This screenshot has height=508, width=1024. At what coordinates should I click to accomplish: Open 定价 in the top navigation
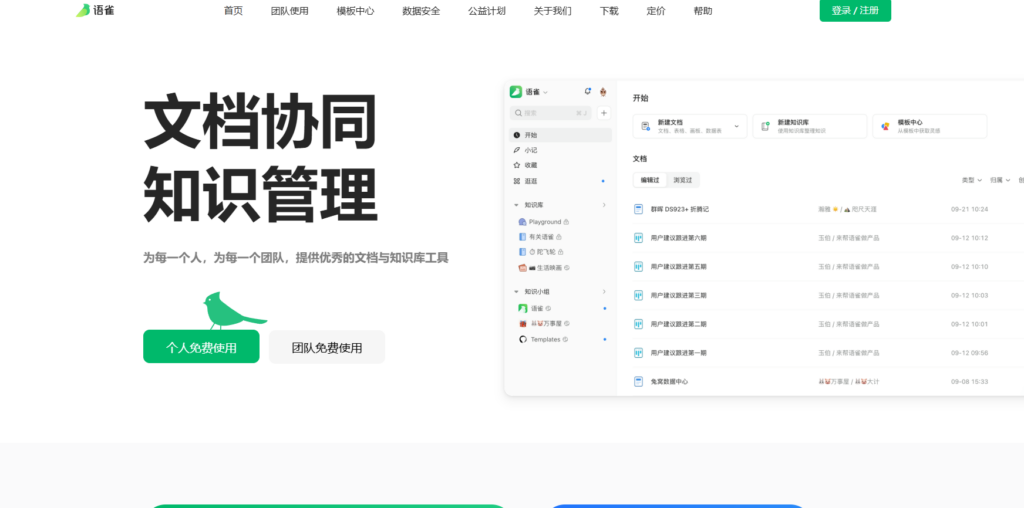(656, 10)
